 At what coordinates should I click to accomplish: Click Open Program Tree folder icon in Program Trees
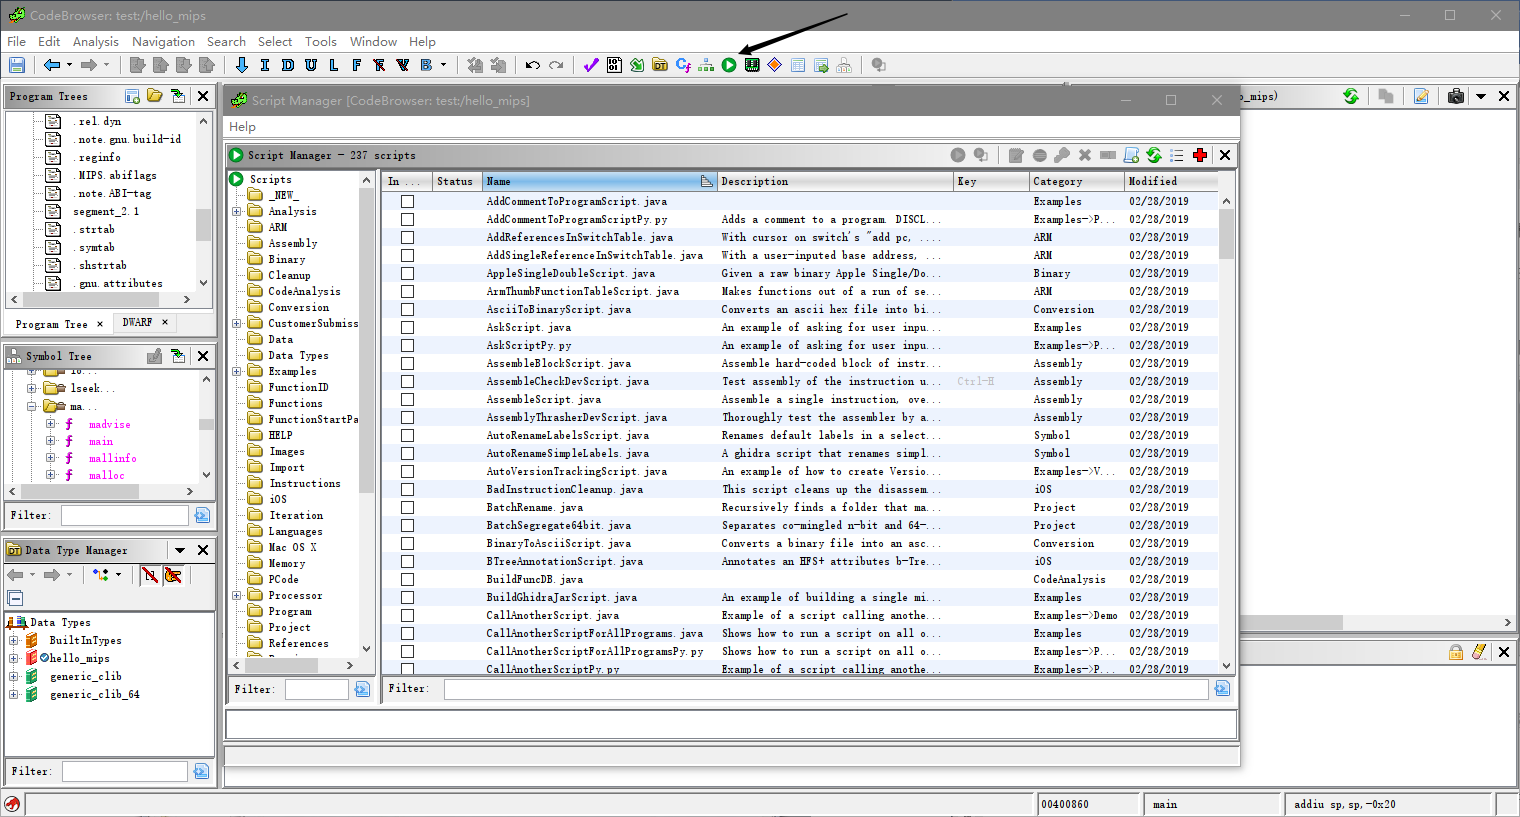[155, 96]
